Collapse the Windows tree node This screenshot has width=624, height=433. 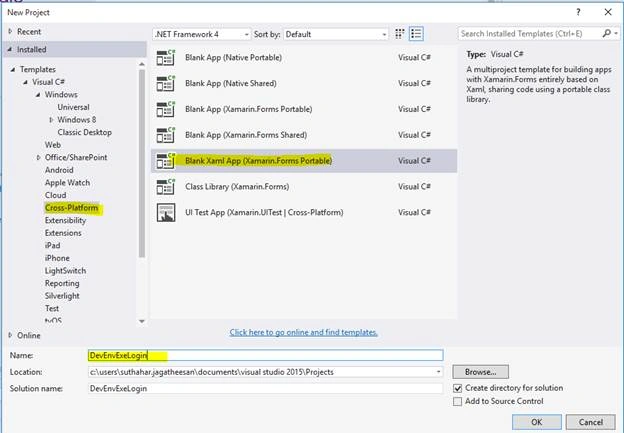coord(38,95)
